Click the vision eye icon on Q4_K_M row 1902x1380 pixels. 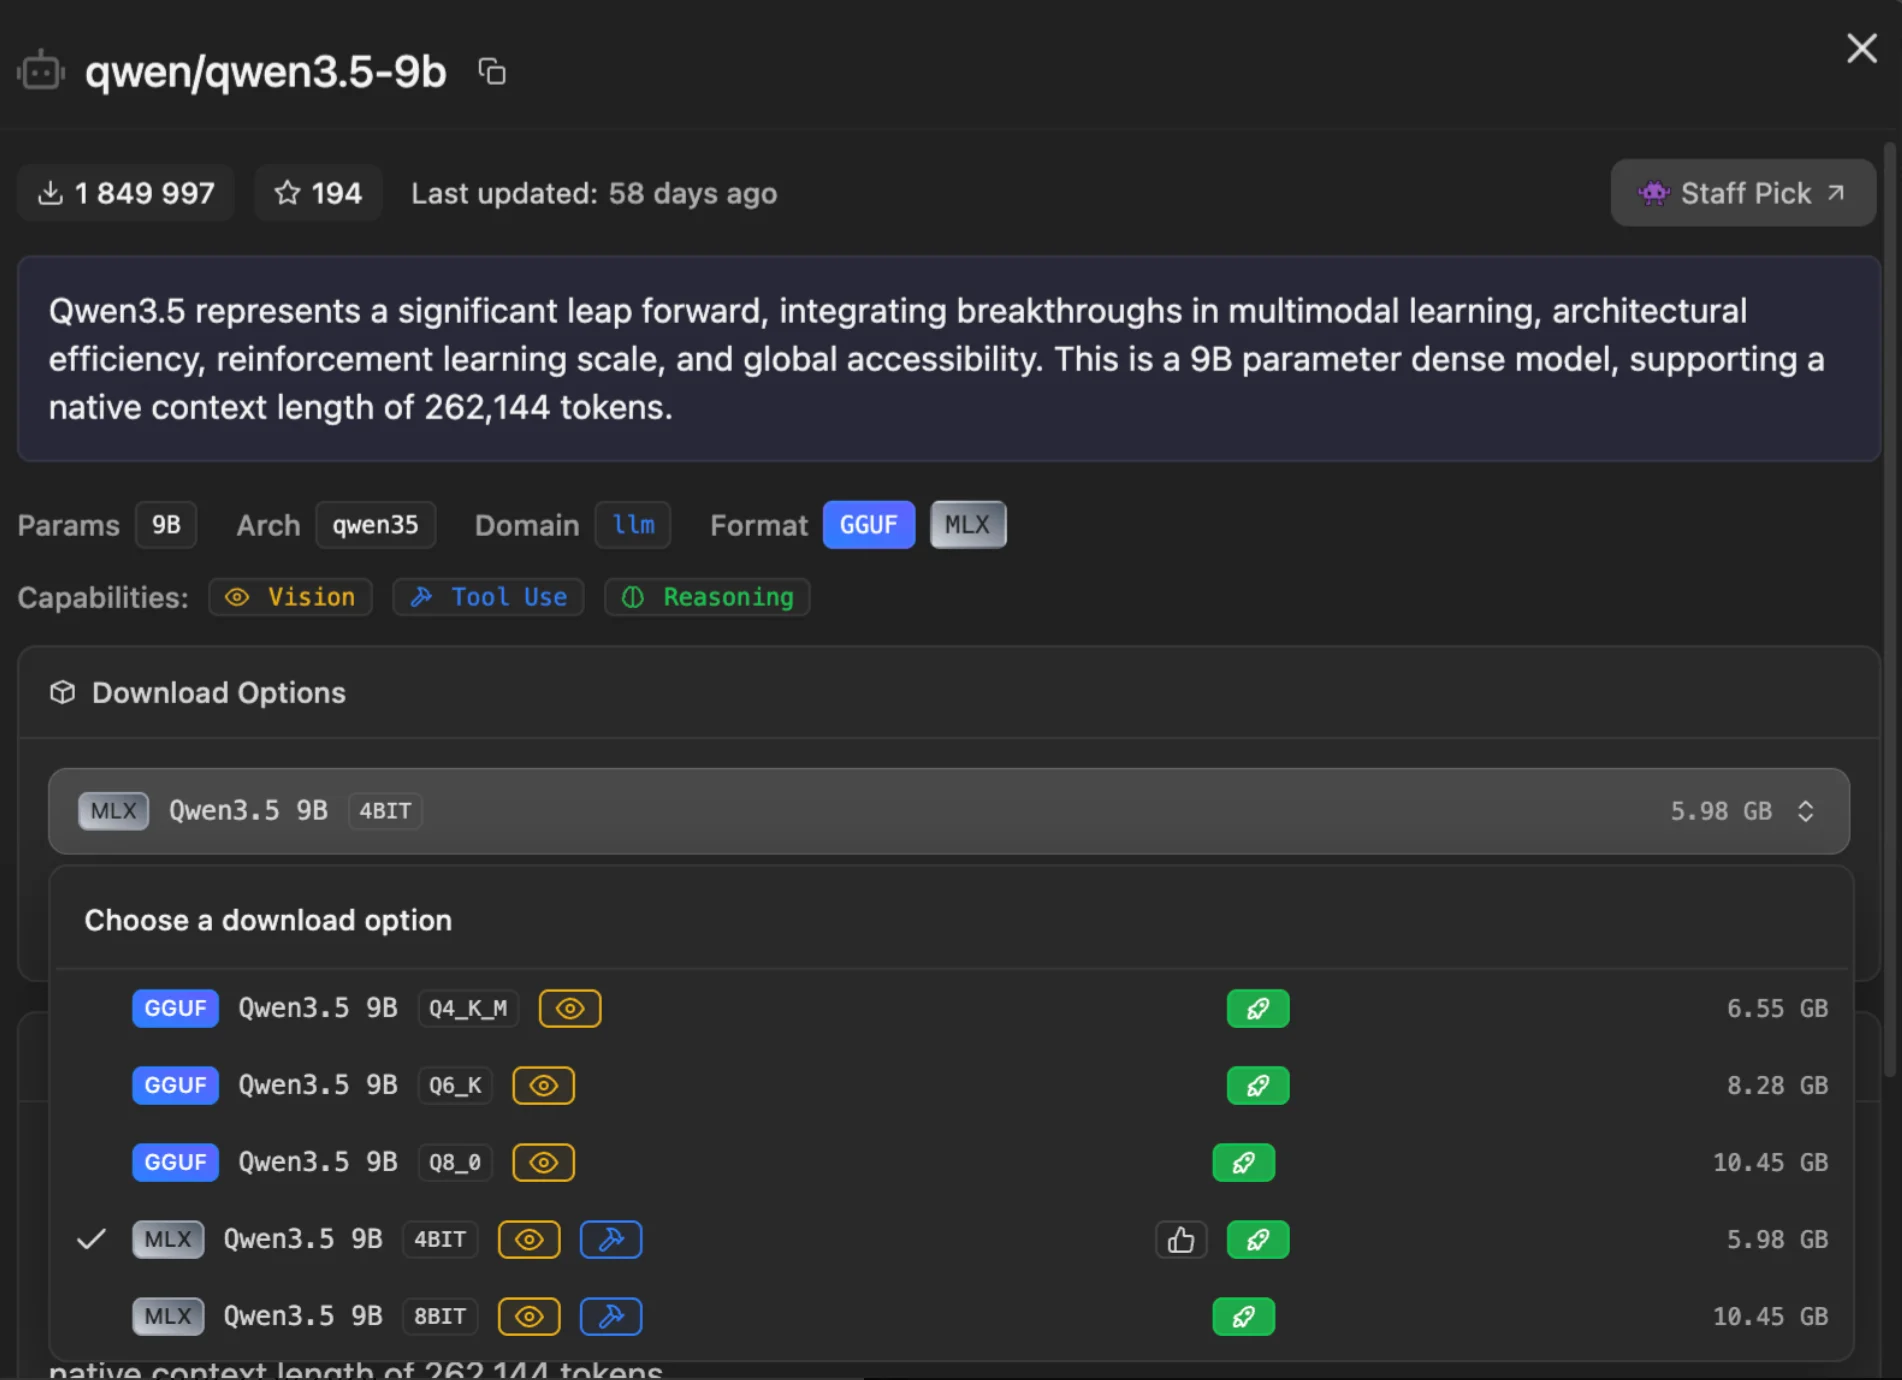click(570, 1008)
